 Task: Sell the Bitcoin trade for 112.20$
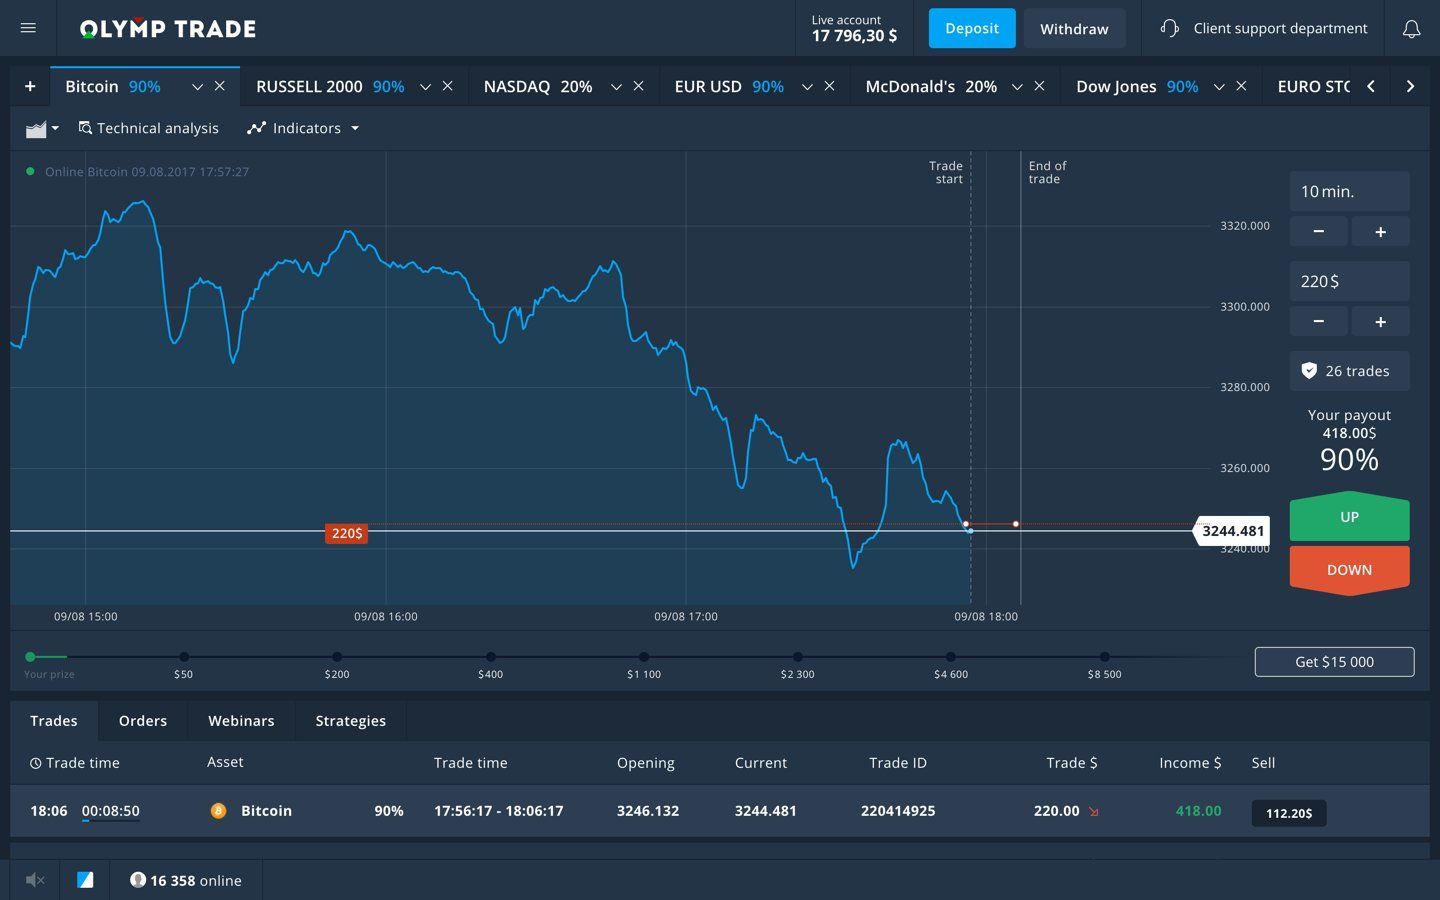[1288, 813]
